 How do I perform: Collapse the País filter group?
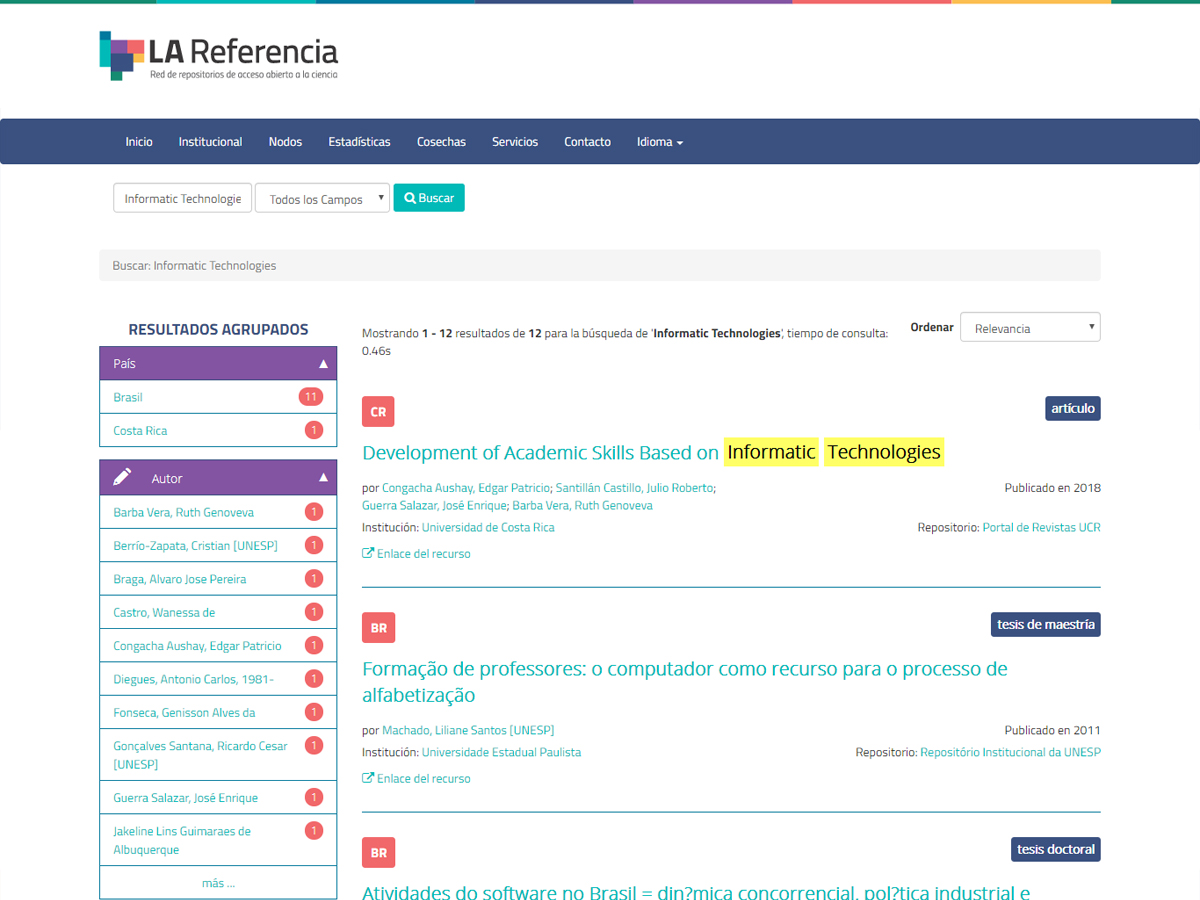(323, 364)
